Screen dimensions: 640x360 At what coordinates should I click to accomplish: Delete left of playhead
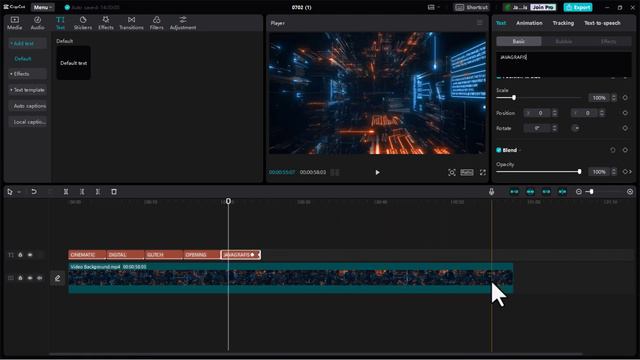82,191
